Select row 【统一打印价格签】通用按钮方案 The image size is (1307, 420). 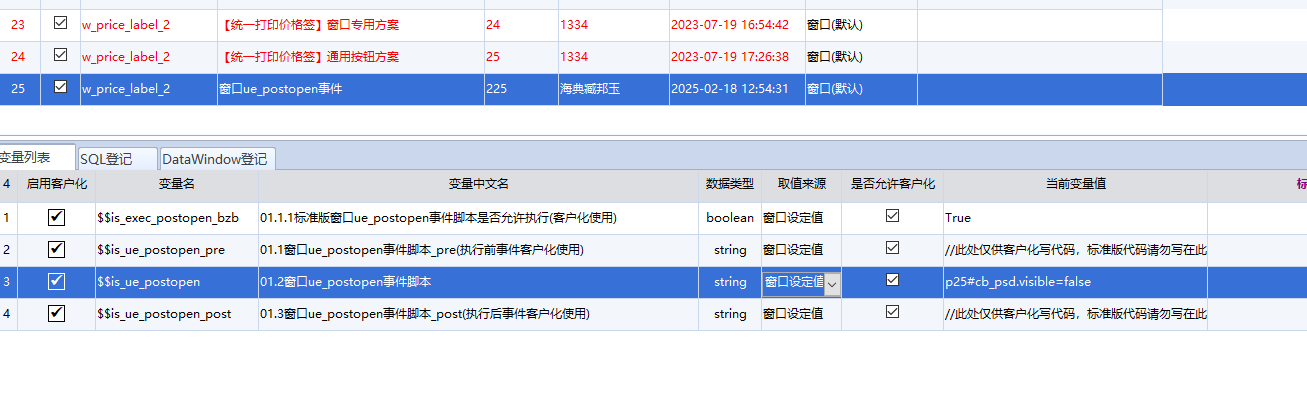350,57
